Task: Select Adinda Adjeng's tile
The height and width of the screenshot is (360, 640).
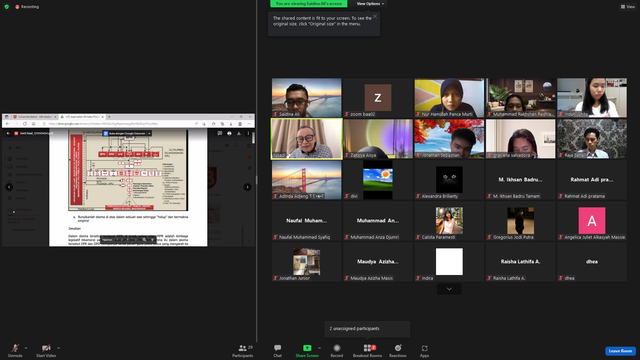Action: (307, 180)
